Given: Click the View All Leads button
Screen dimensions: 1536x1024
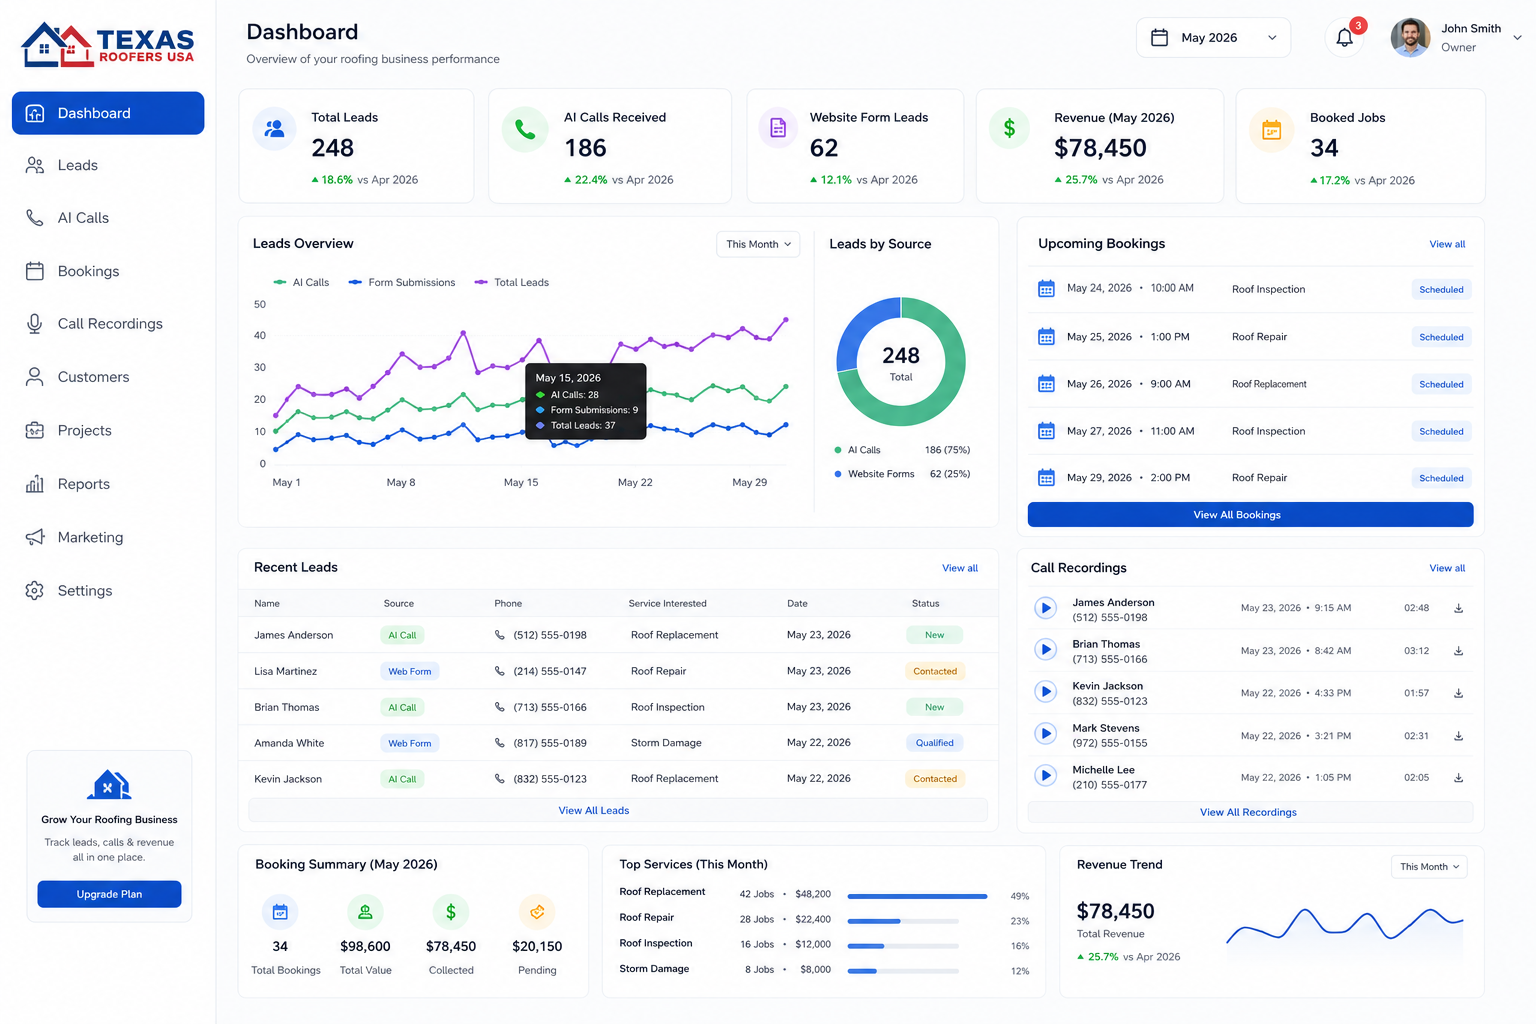Looking at the screenshot, I should (618, 811).
